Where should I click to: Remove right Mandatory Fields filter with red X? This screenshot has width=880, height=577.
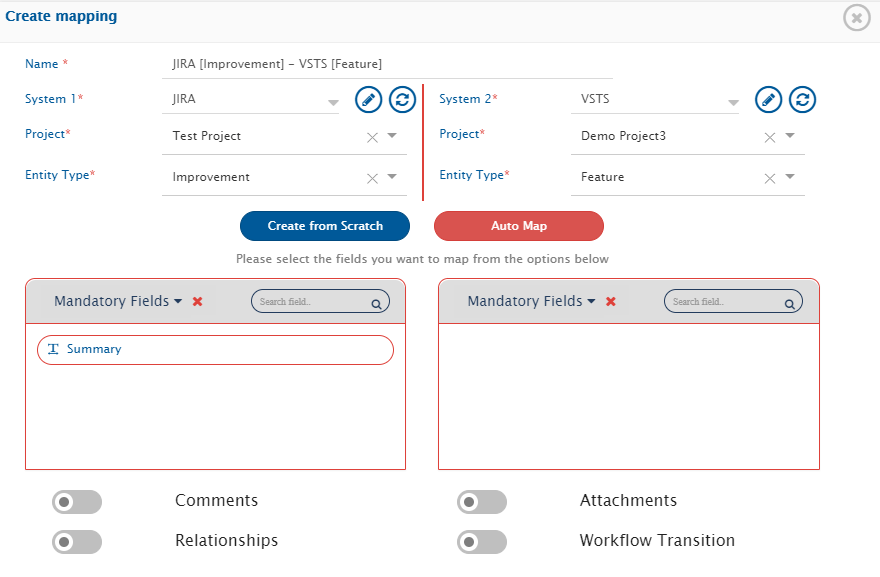click(611, 301)
